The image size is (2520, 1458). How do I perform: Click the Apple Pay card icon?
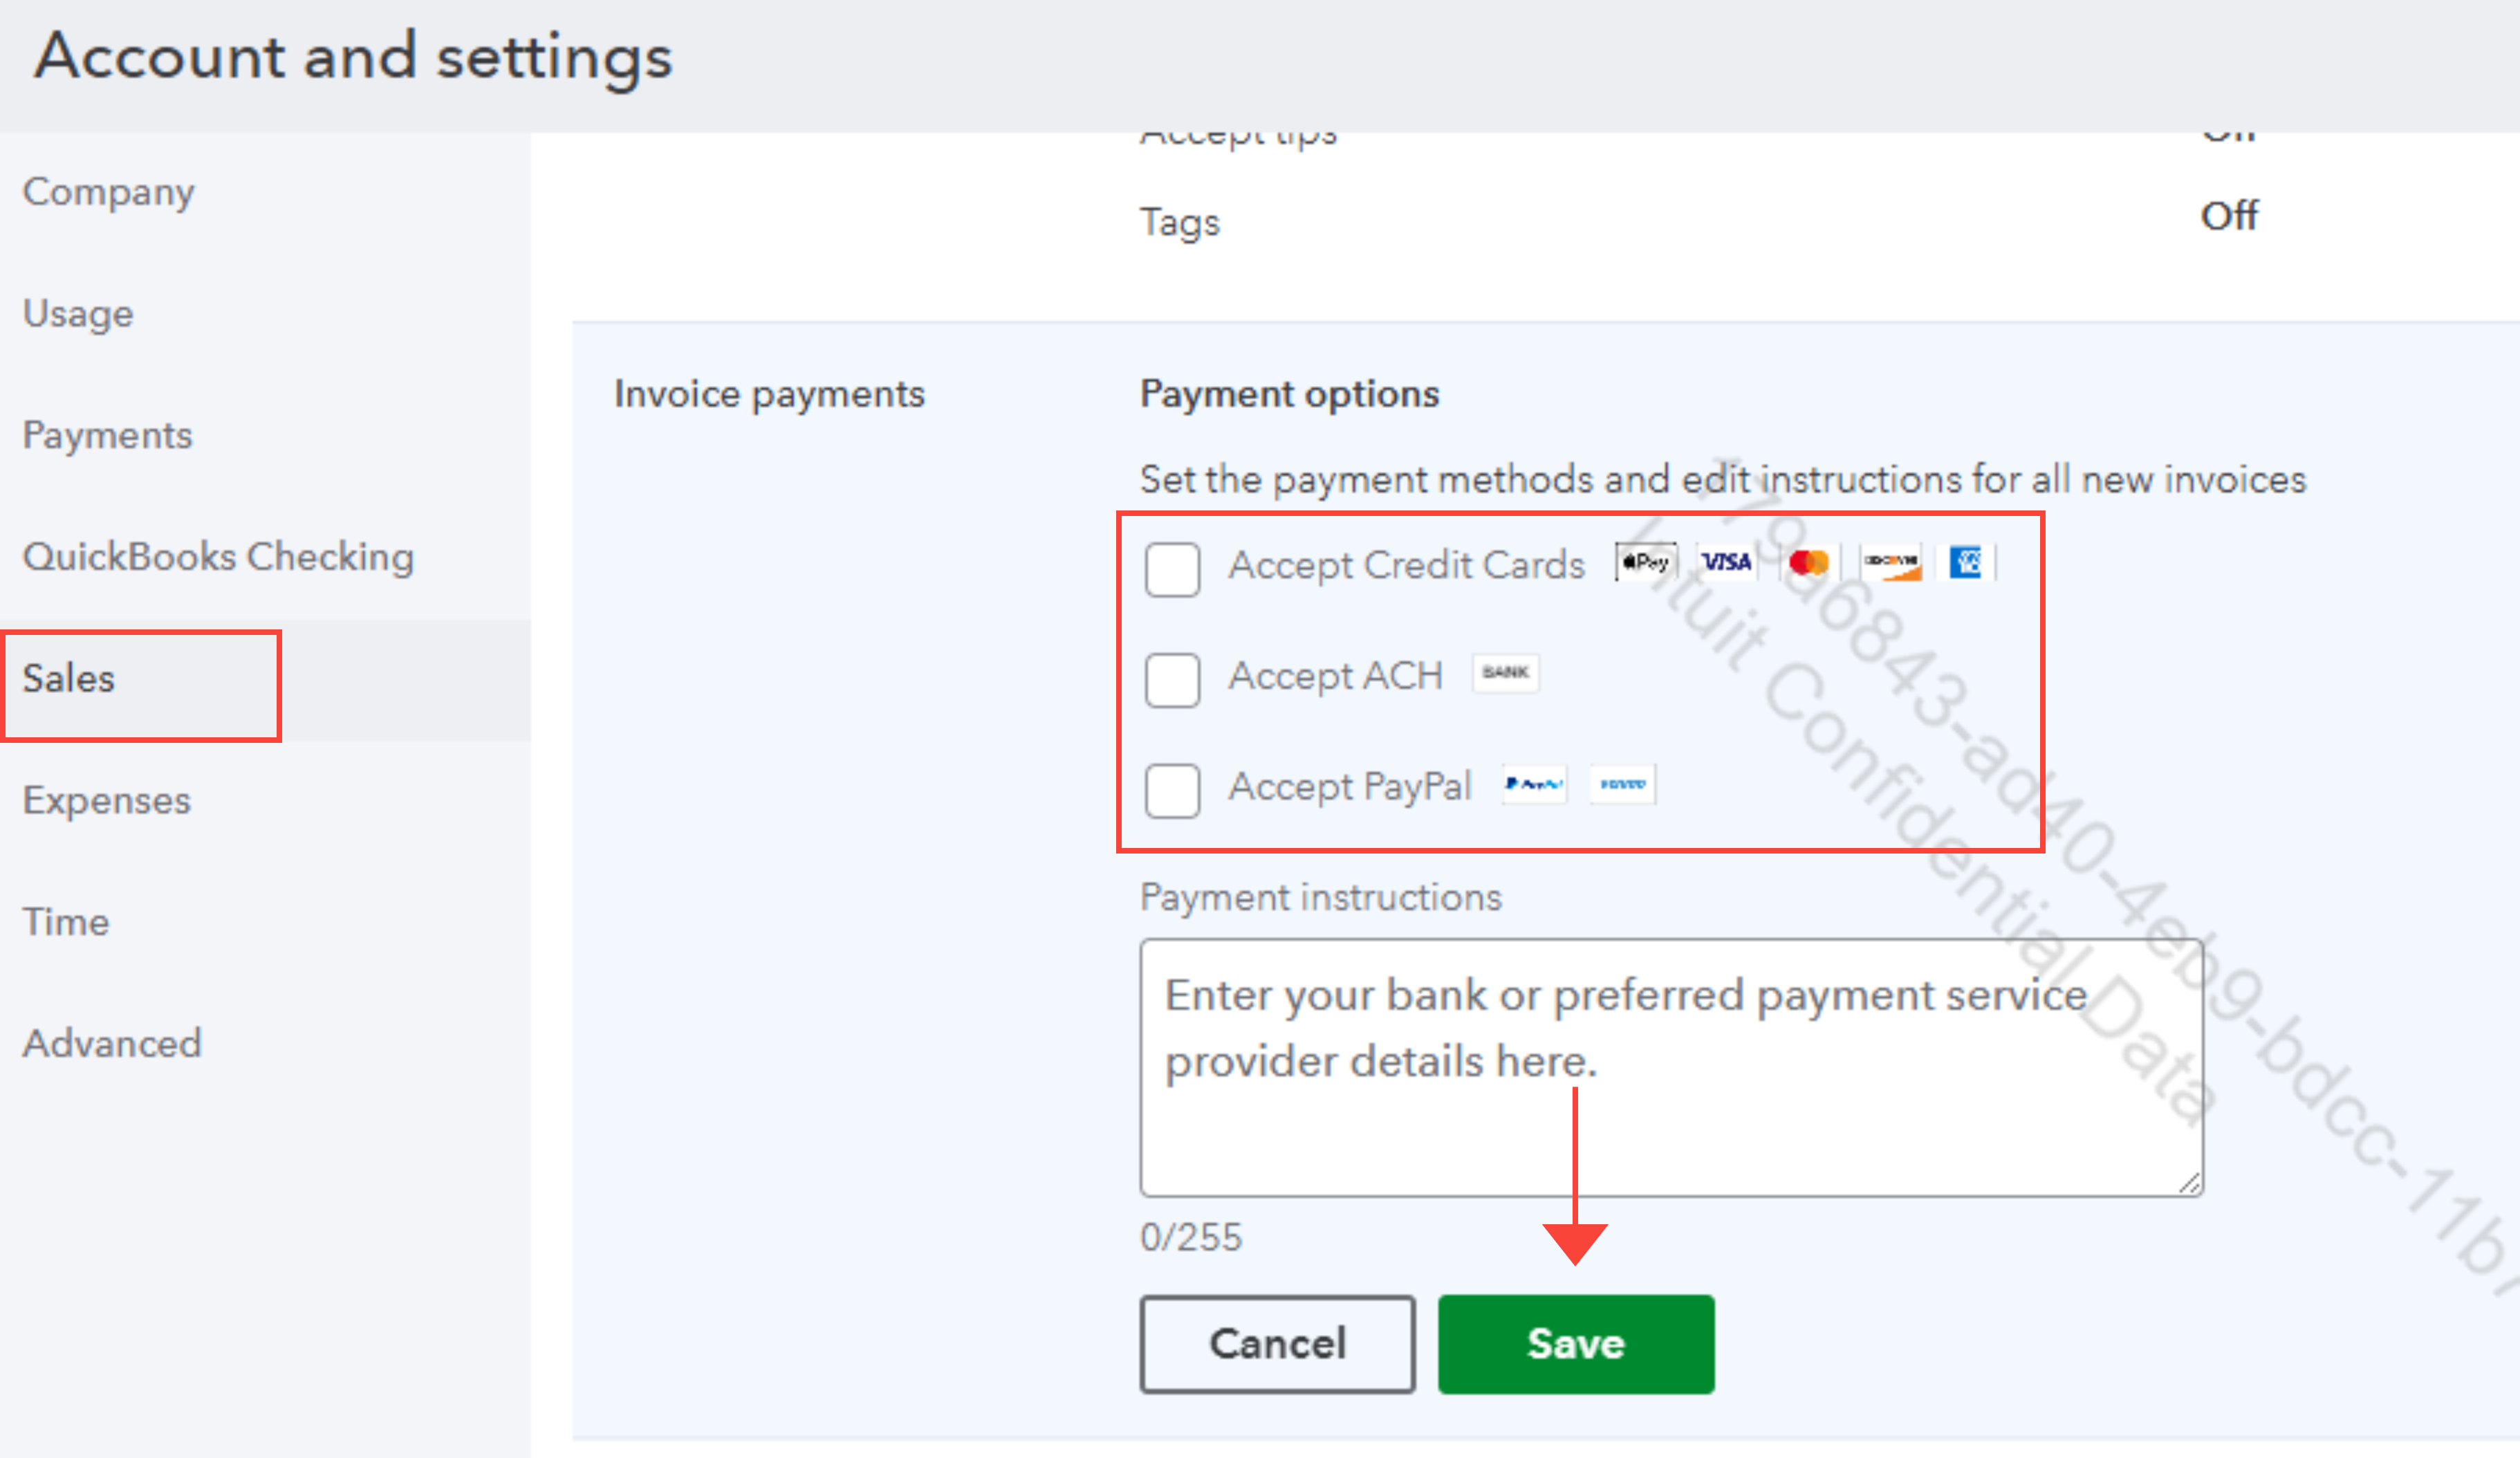(1646, 563)
